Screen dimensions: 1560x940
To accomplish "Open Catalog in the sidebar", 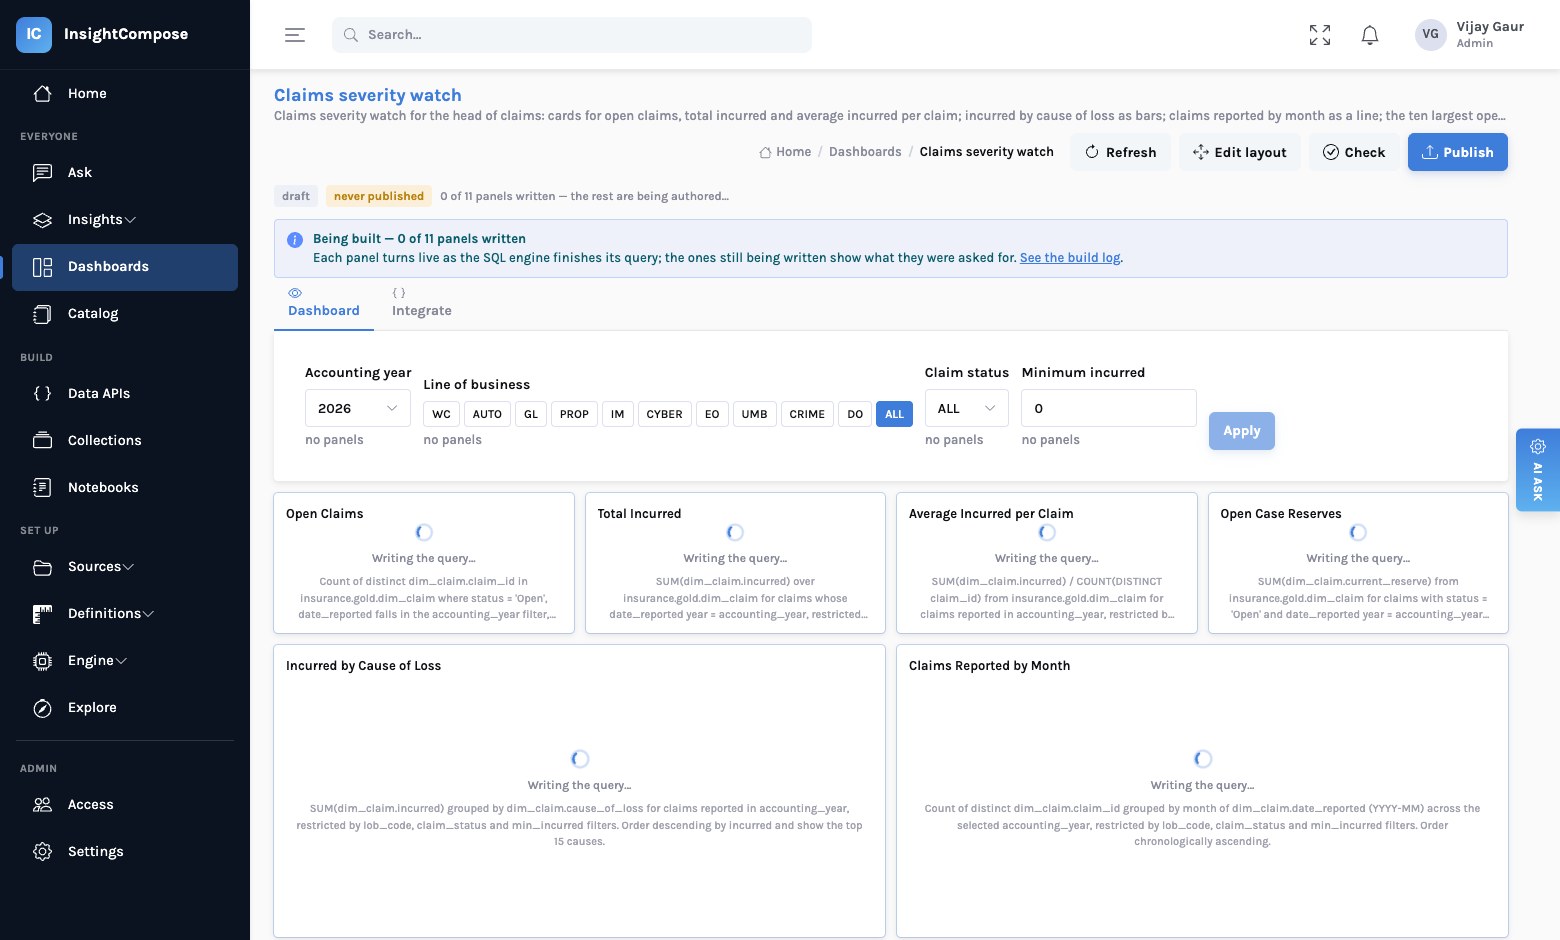I will (x=125, y=314).
